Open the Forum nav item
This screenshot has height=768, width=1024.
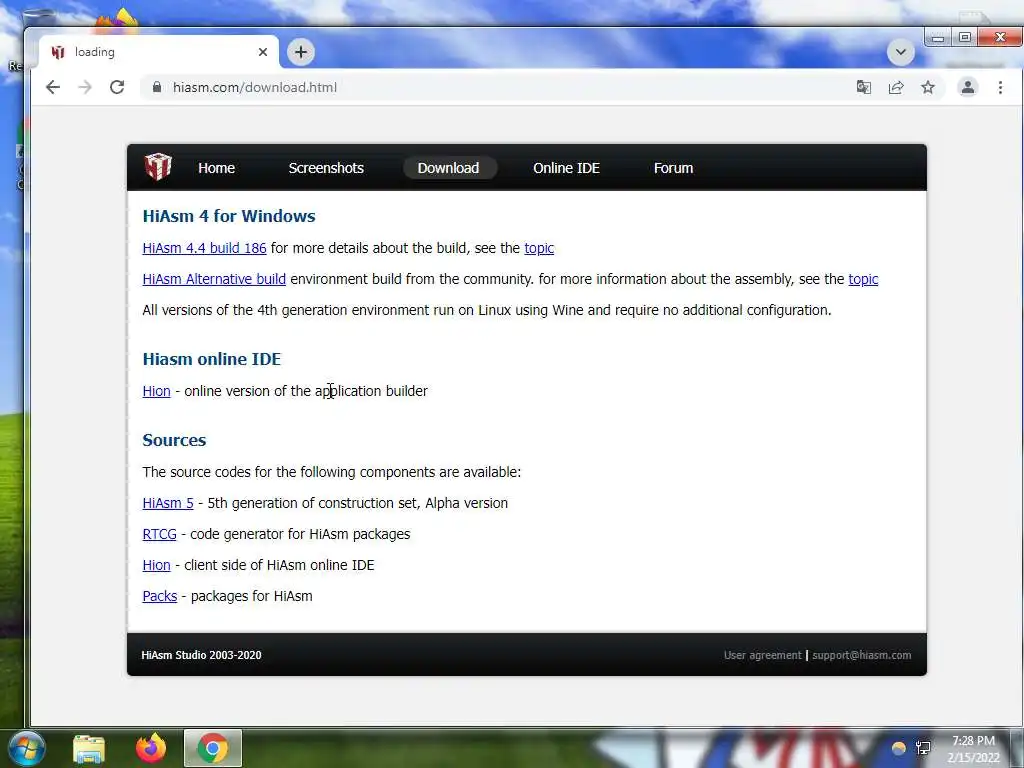coord(673,168)
